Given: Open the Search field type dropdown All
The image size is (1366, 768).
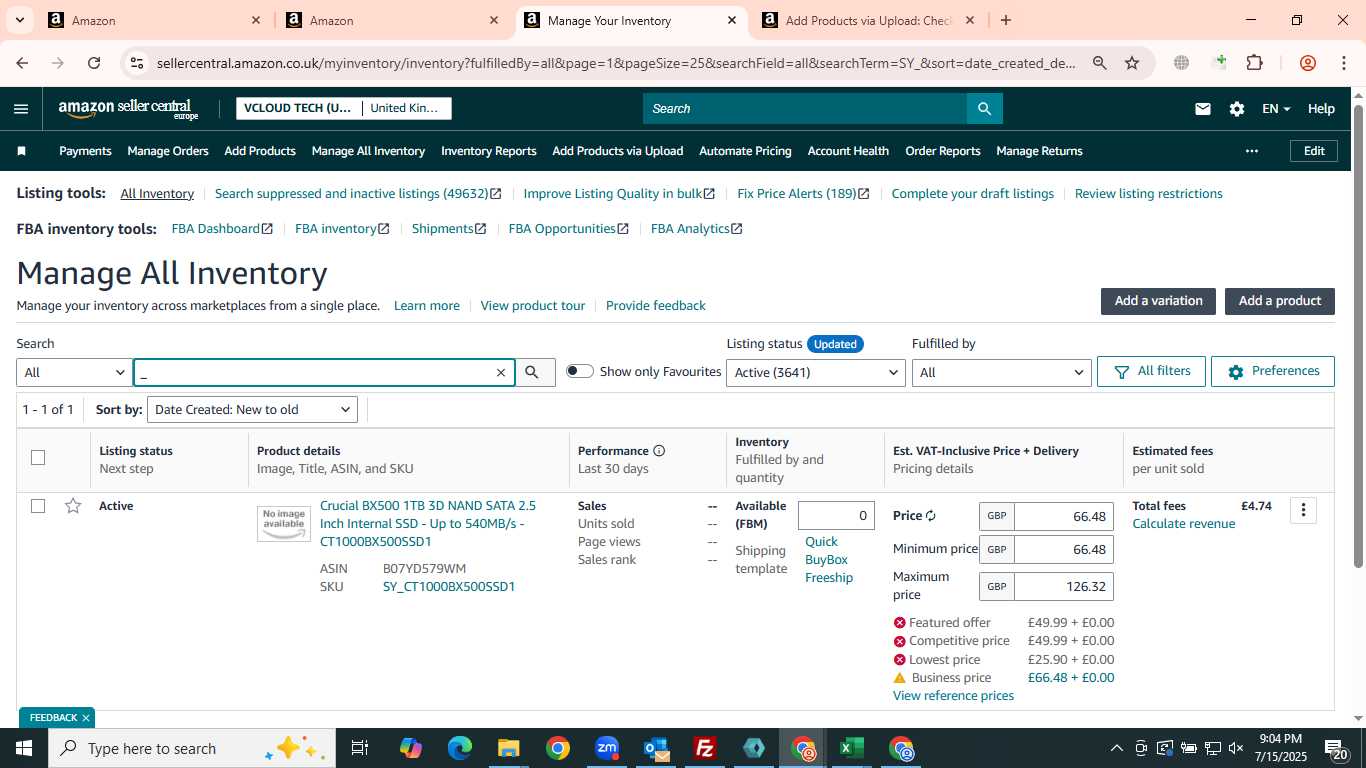Looking at the screenshot, I should pyautogui.click(x=74, y=373).
